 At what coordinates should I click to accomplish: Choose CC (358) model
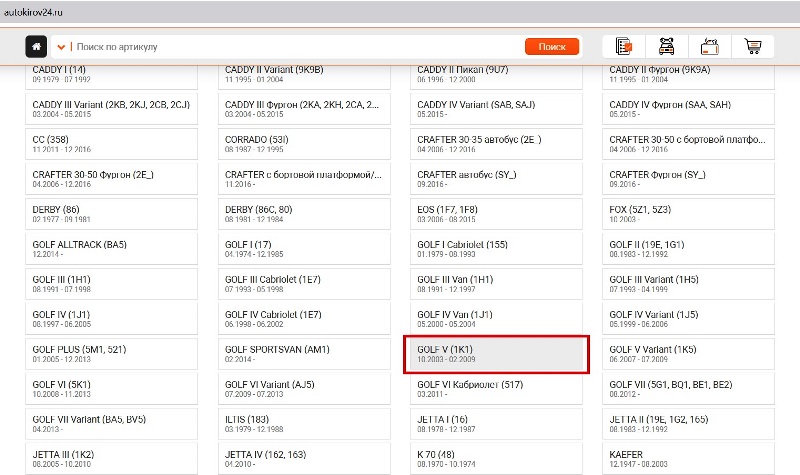111,144
